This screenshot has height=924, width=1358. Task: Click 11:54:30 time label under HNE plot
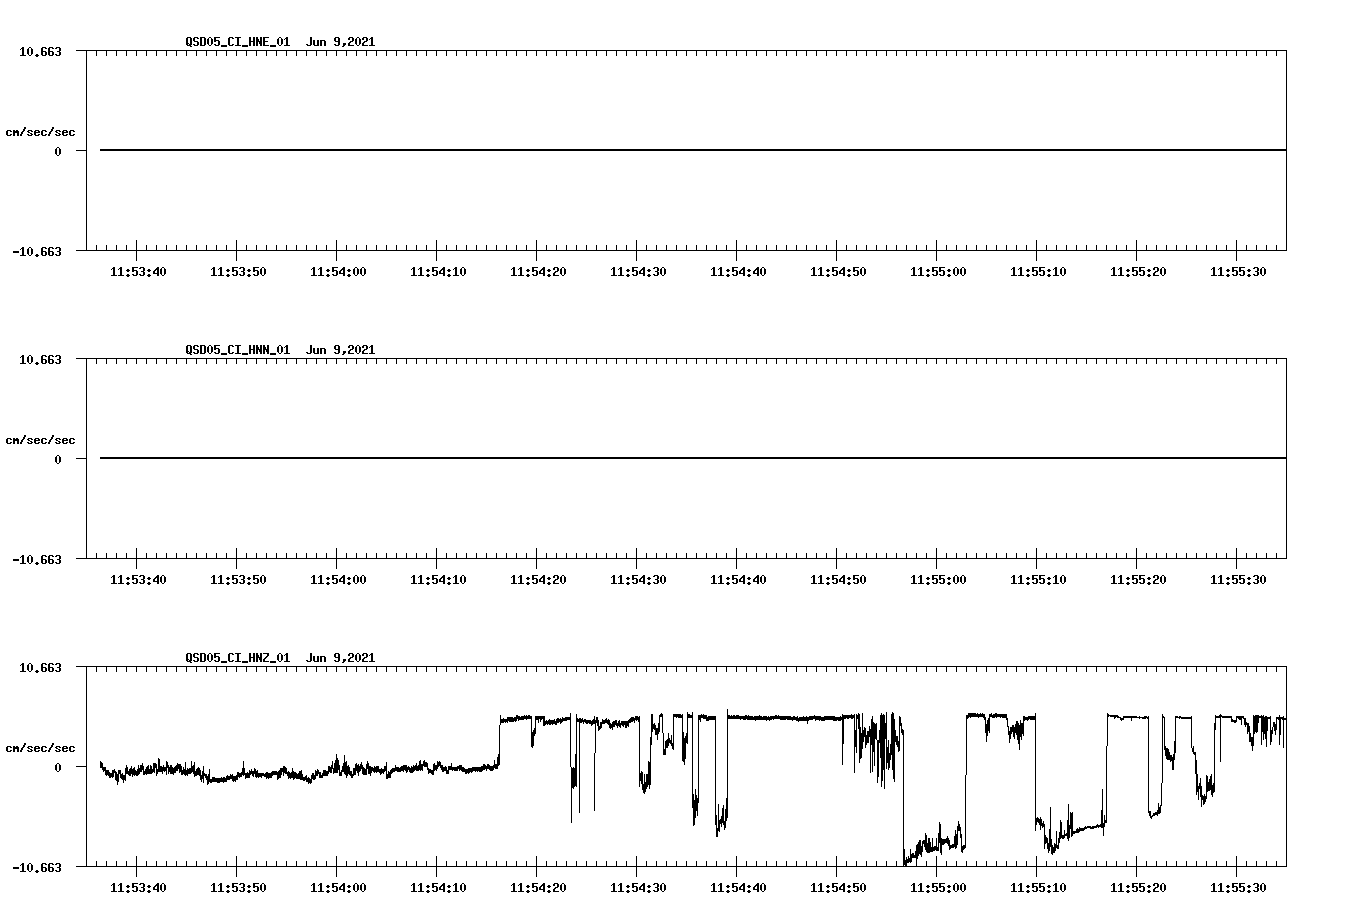[x=638, y=271]
